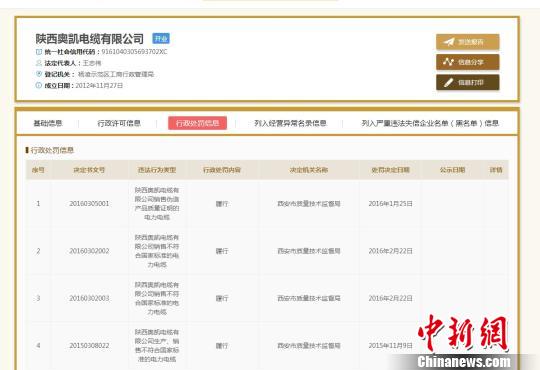Select the credit code 91610403056693702XC
The height and width of the screenshot is (370, 540).
click(134, 52)
